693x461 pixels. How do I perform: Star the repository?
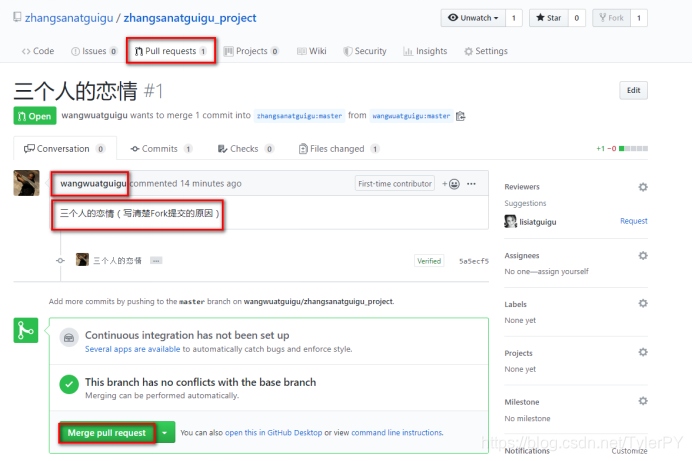(x=548, y=18)
